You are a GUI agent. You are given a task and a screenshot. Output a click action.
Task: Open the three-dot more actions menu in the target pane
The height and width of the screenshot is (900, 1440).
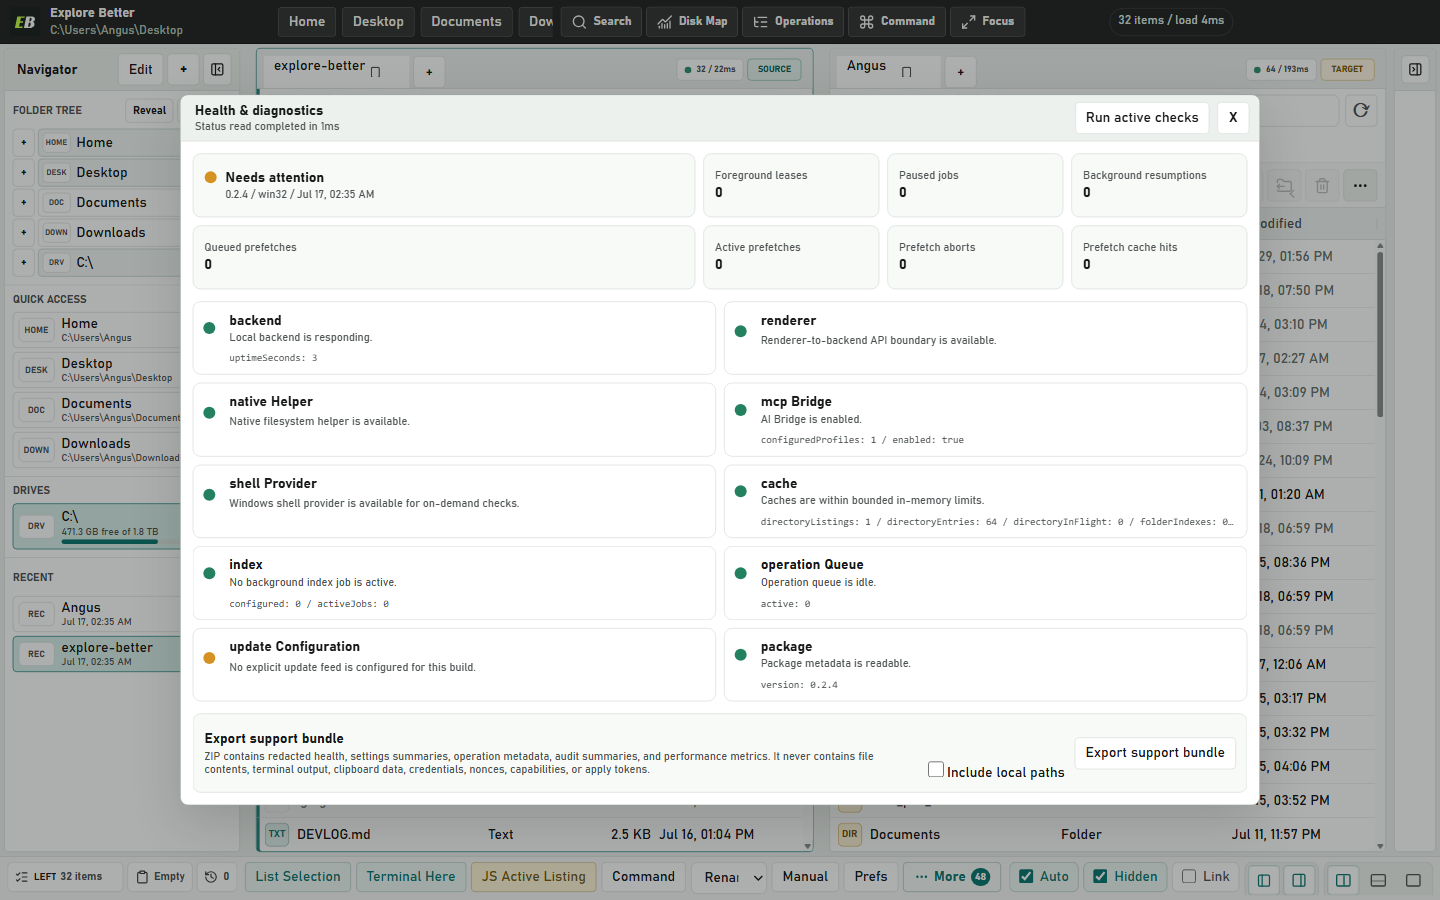(1360, 185)
